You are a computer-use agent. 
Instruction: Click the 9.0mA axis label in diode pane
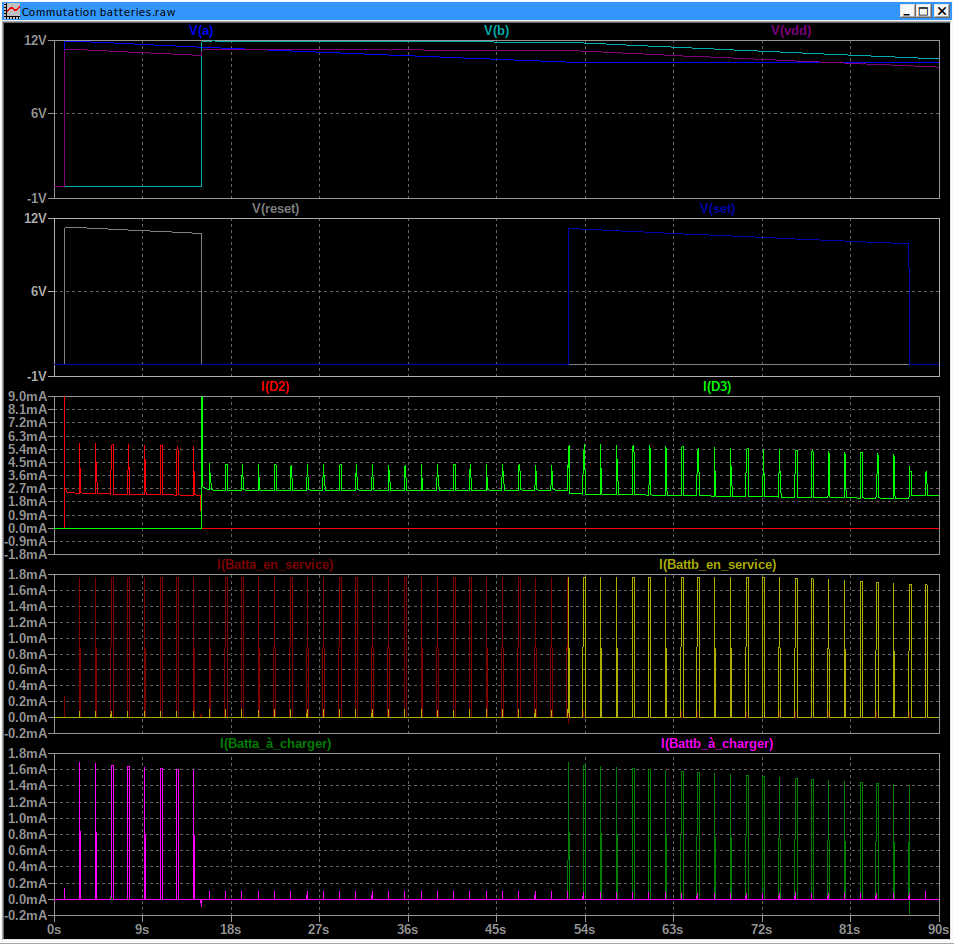pos(27,397)
